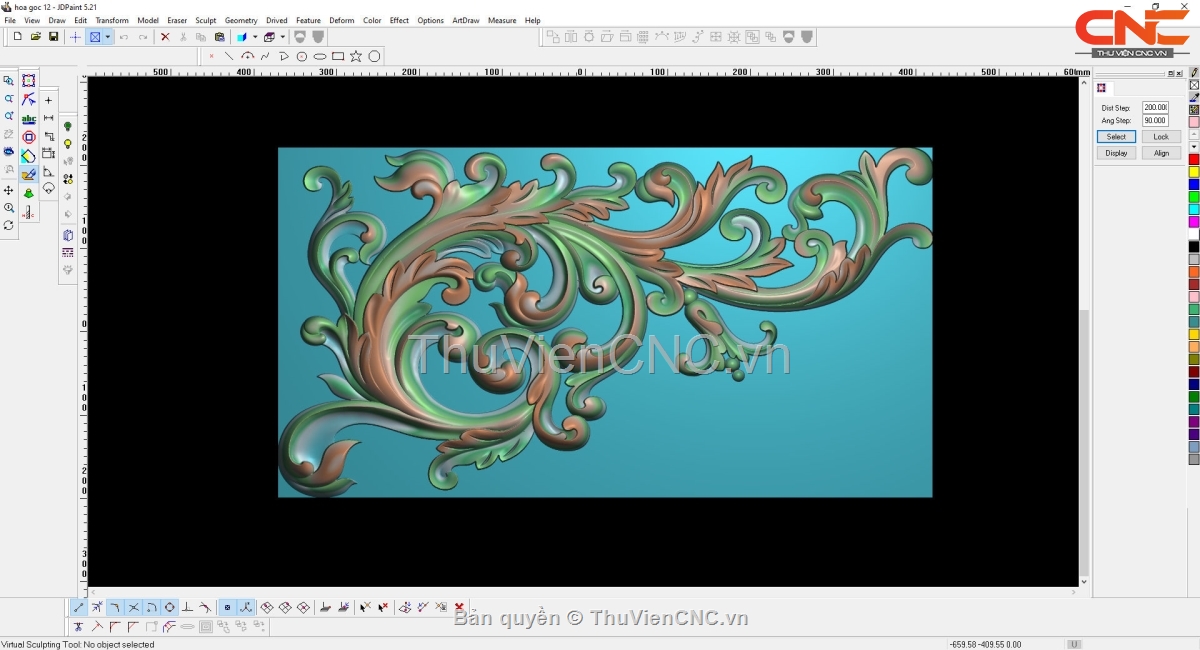Screen dimensions: 1200x650
Task: Click the vertical scrollbar of the canvas
Action: point(1084,330)
